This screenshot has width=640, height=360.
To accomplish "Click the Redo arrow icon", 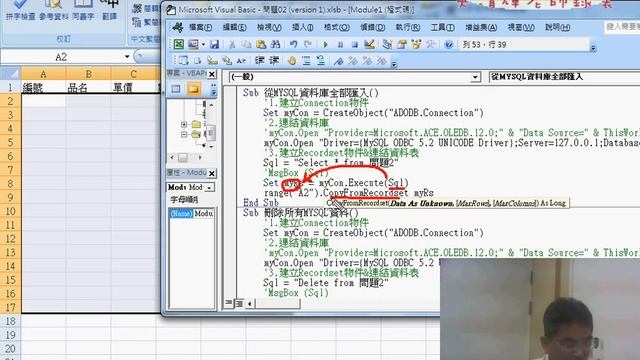I will (308, 44).
